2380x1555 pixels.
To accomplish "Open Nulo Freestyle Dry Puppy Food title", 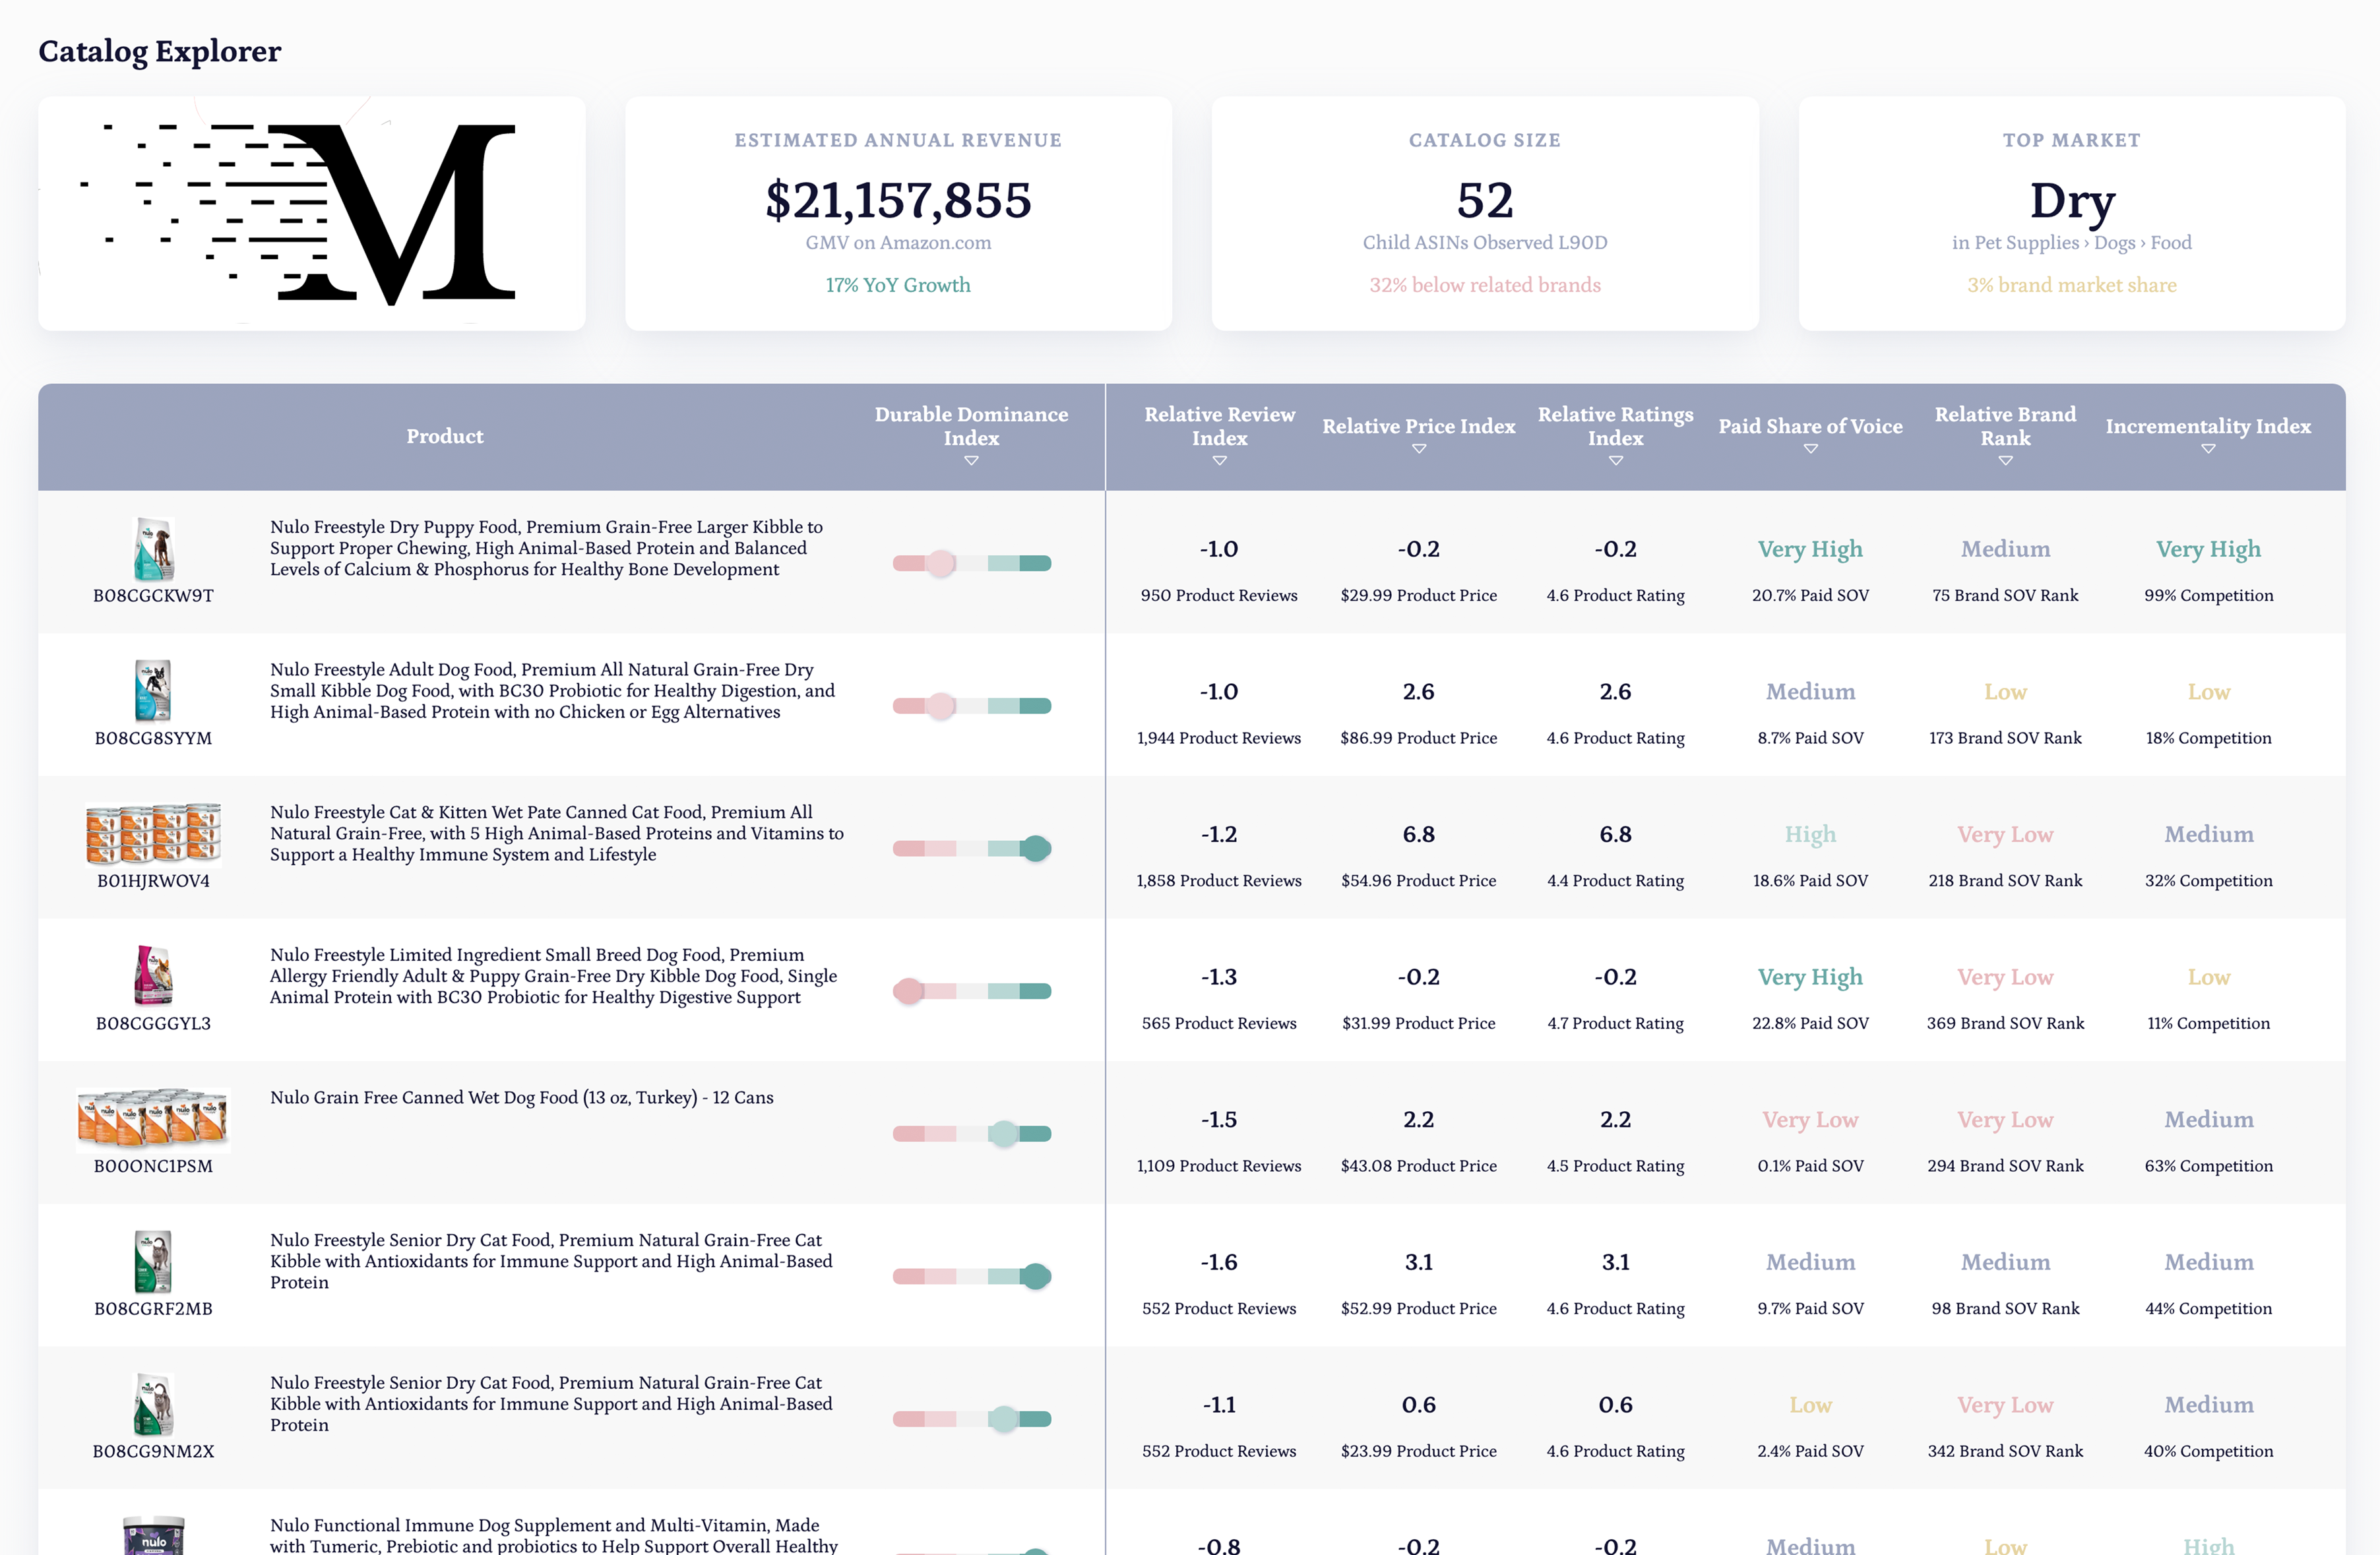I will pos(546,548).
